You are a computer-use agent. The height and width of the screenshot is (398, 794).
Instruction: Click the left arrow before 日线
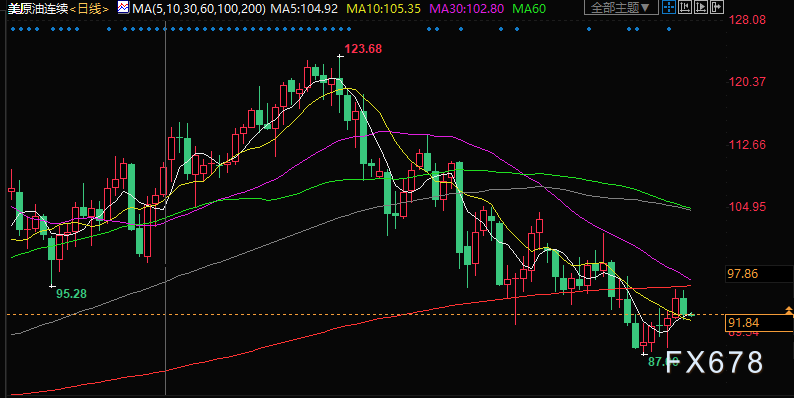72,9
